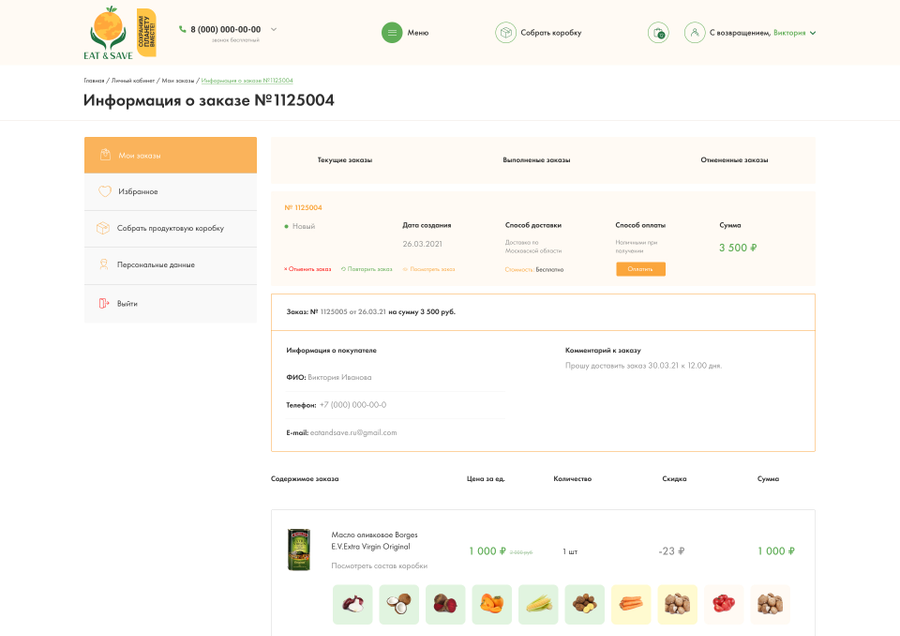Open the Масло оливковое Borges product title
The image size is (900, 636).
pos(374,541)
